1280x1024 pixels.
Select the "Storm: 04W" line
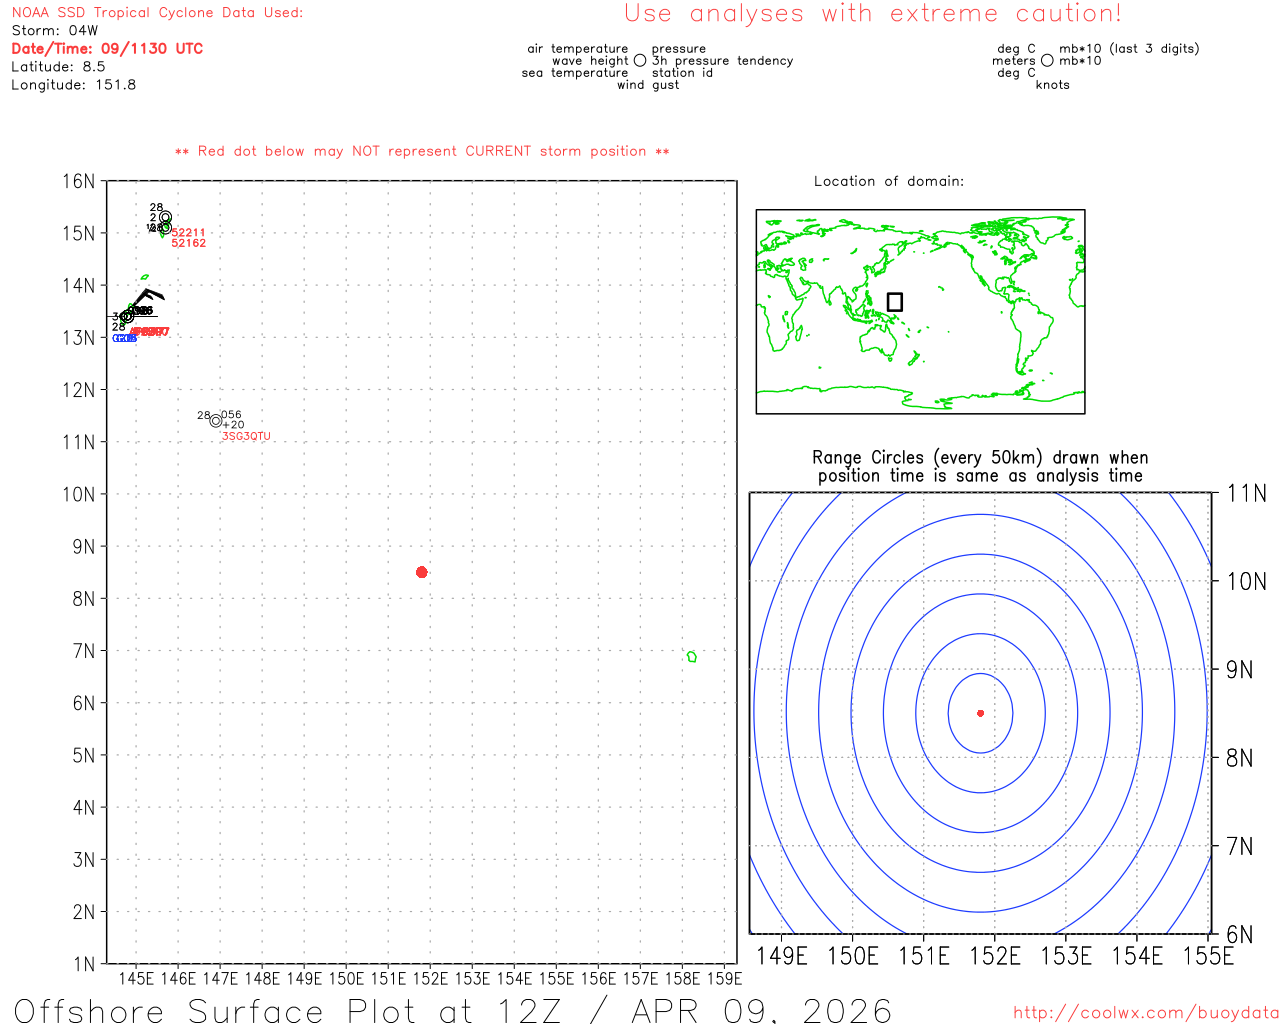[x=55, y=31]
